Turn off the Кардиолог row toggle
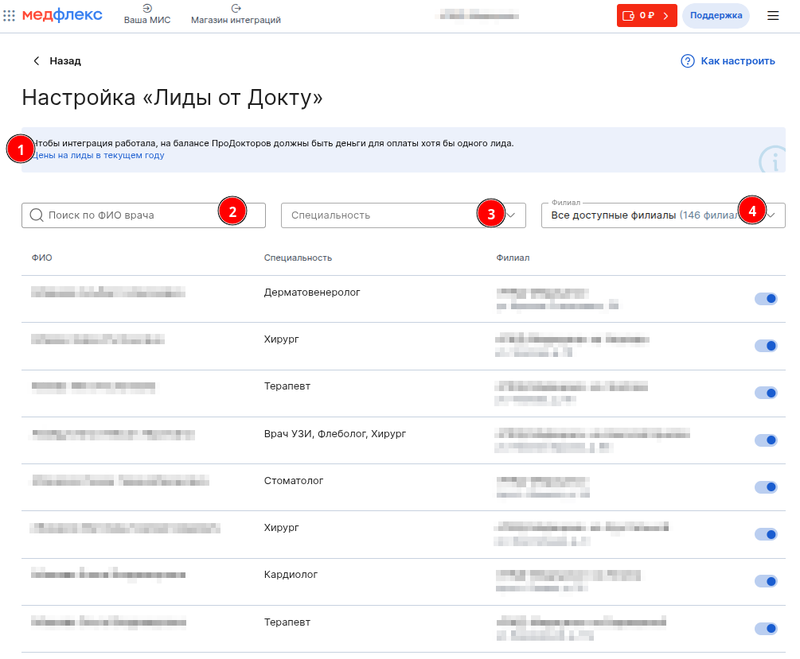 766,580
